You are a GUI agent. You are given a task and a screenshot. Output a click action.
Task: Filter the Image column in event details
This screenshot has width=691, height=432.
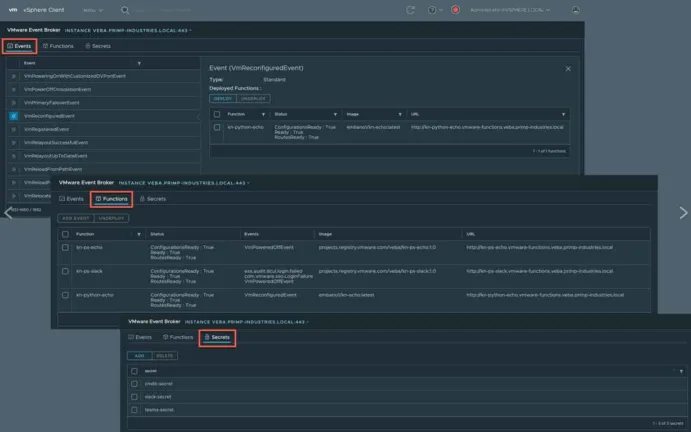tap(400, 115)
